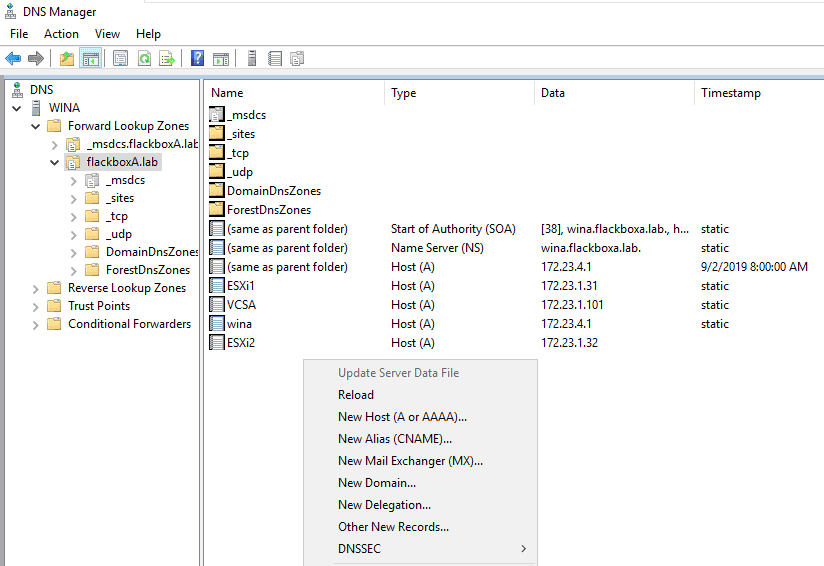Click the blue Back arrow in toolbar
The width and height of the screenshot is (824, 566).
(13, 59)
